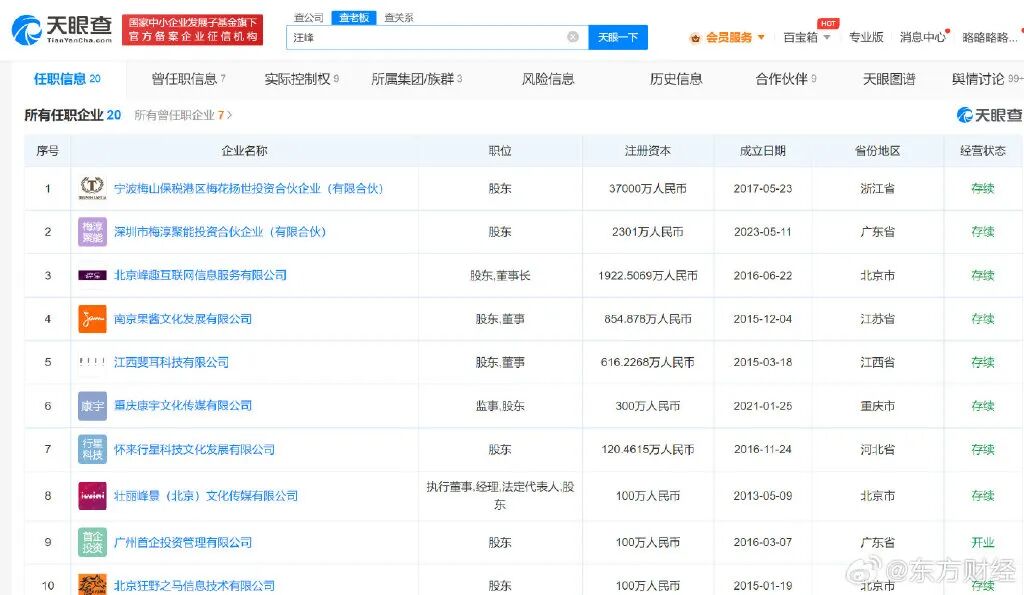Open the 壮丽峰景（北京）文化传媒有限公司 link

click(206, 496)
